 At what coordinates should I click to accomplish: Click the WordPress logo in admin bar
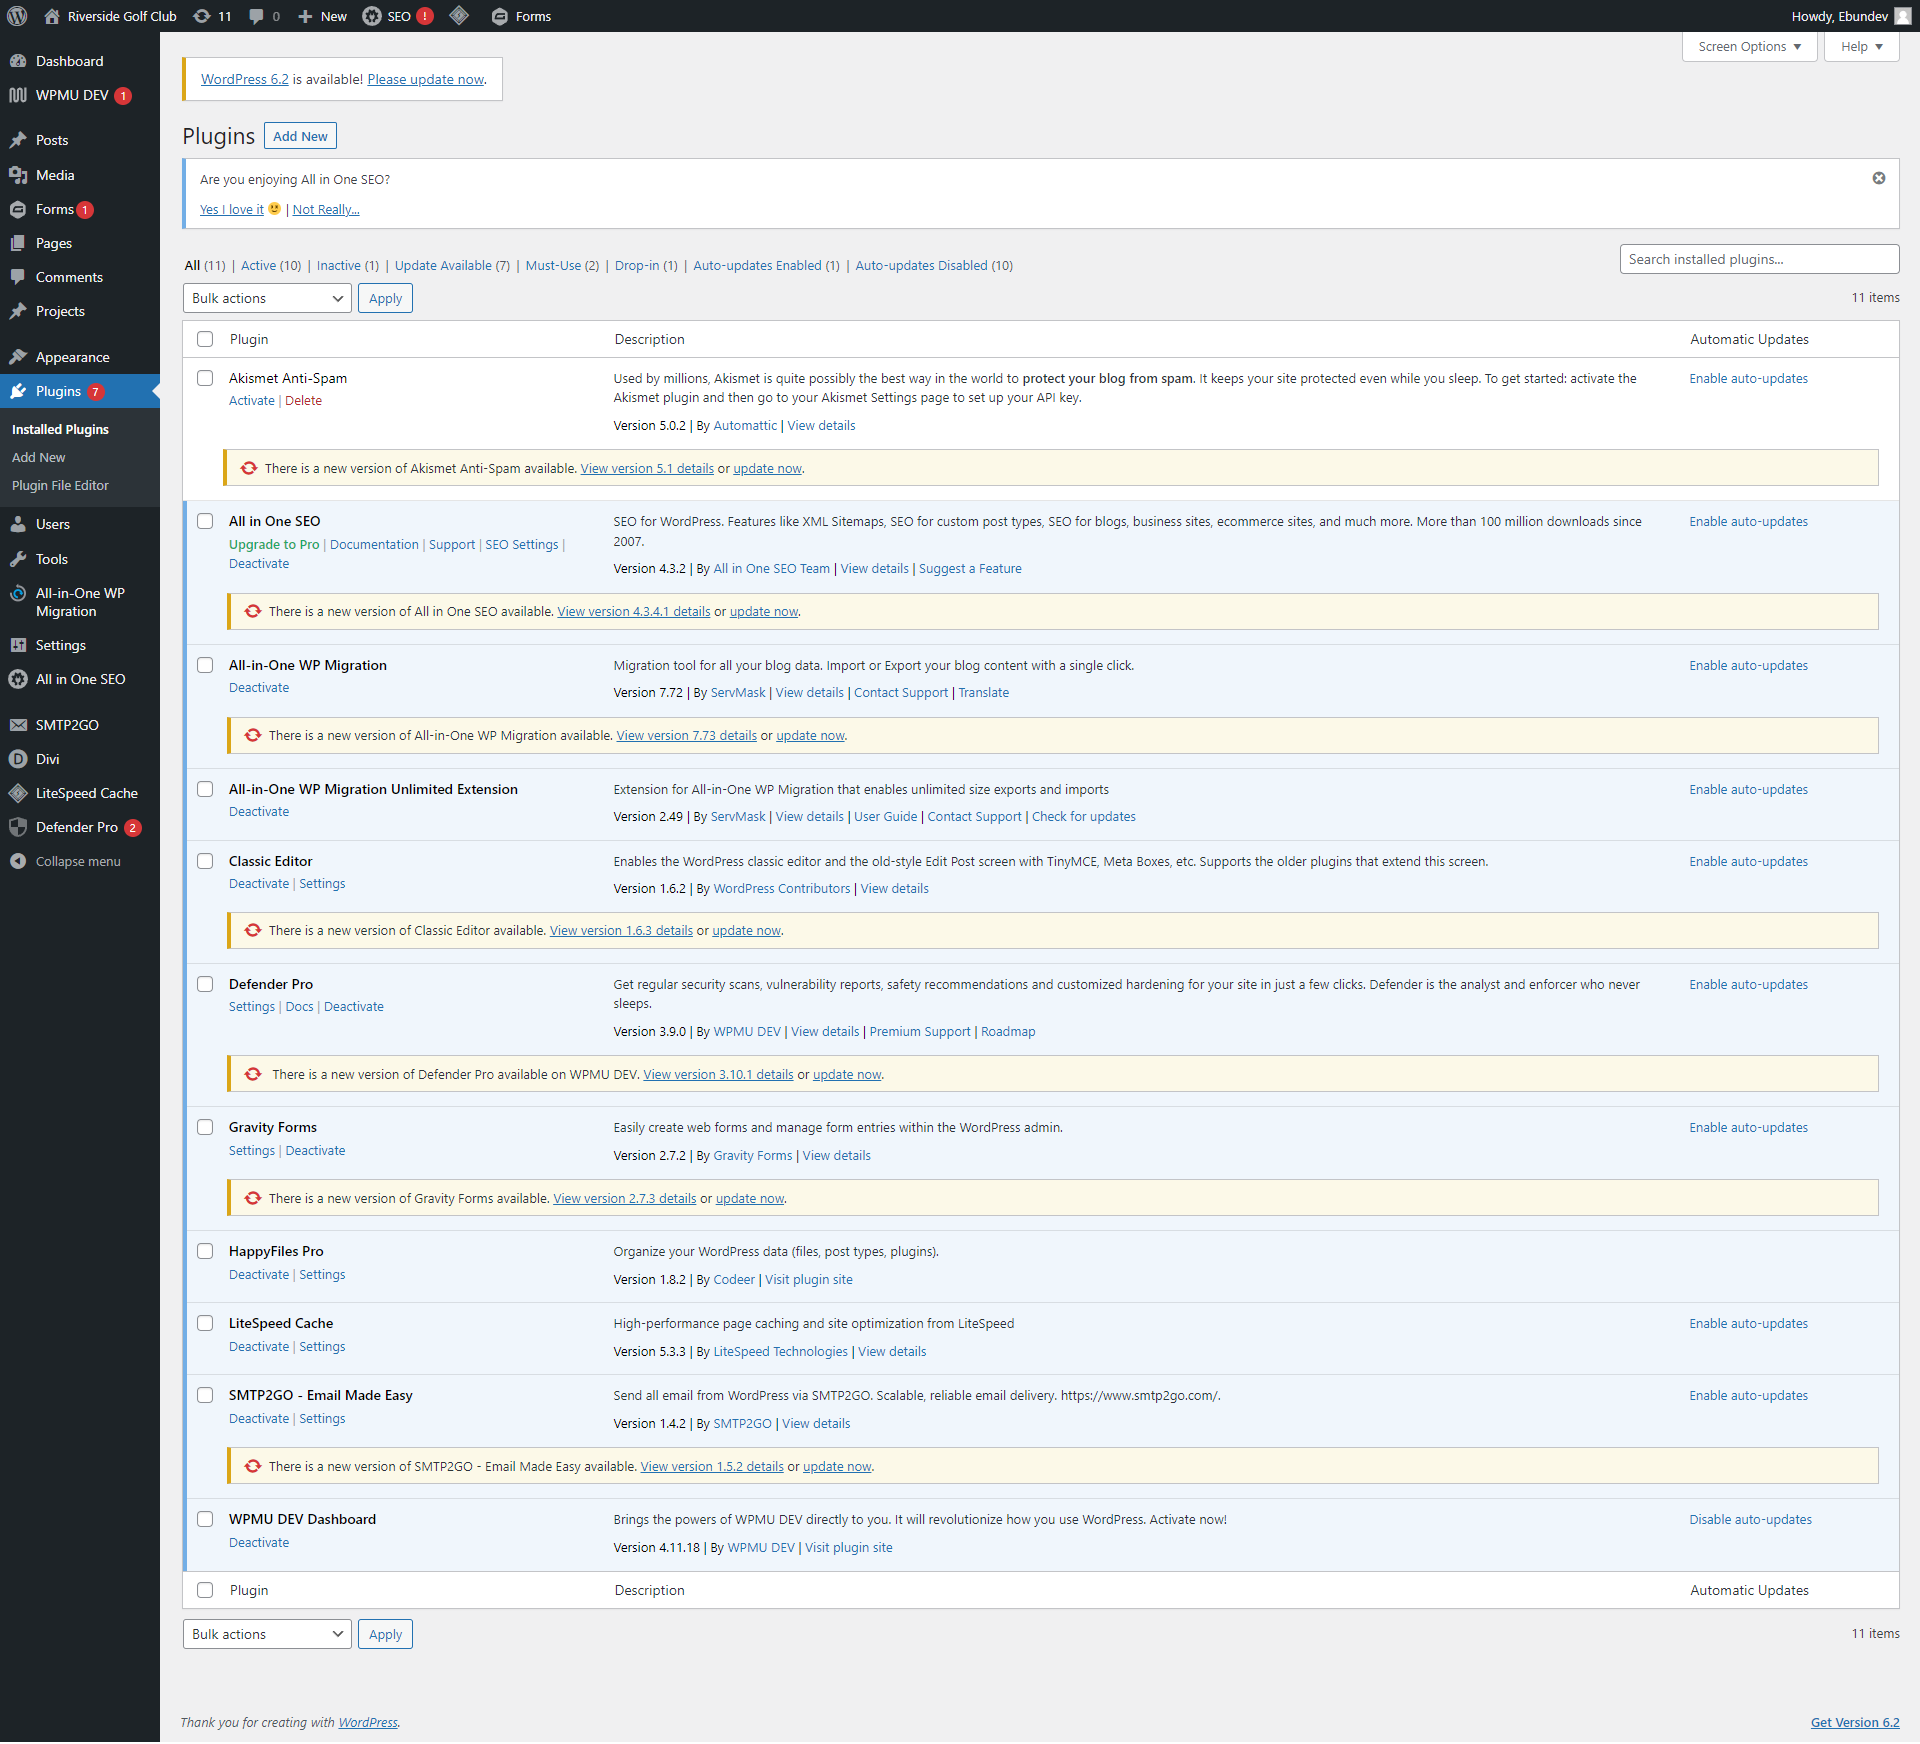(x=17, y=16)
